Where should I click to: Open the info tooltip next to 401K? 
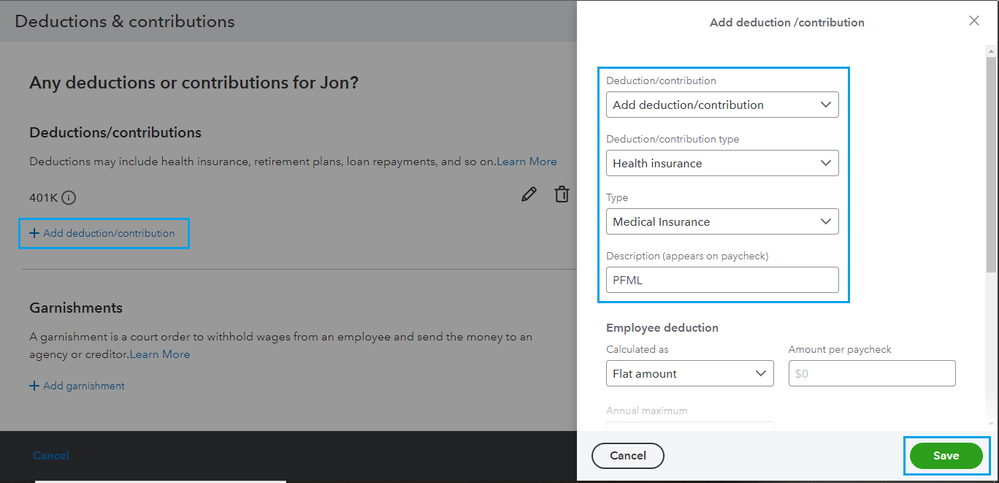point(69,198)
